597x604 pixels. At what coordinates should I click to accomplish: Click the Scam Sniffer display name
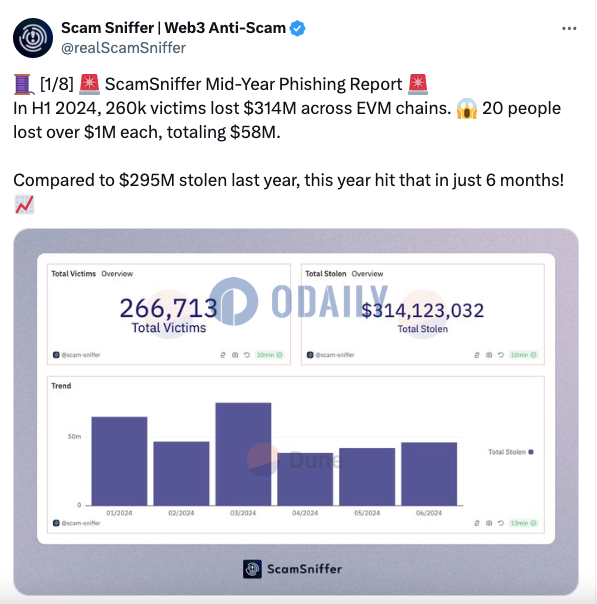(x=173, y=28)
